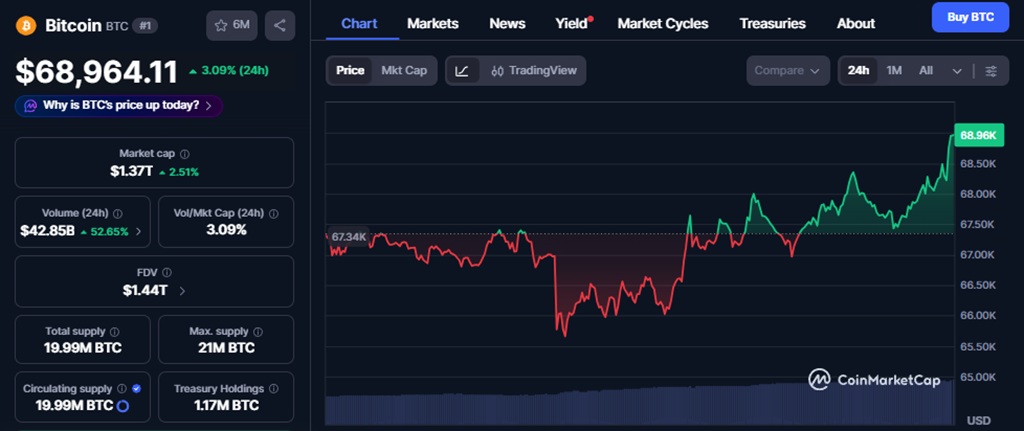Screen dimensions: 1024x431
Task: Select the All time range
Action: pyautogui.click(x=926, y=71)
